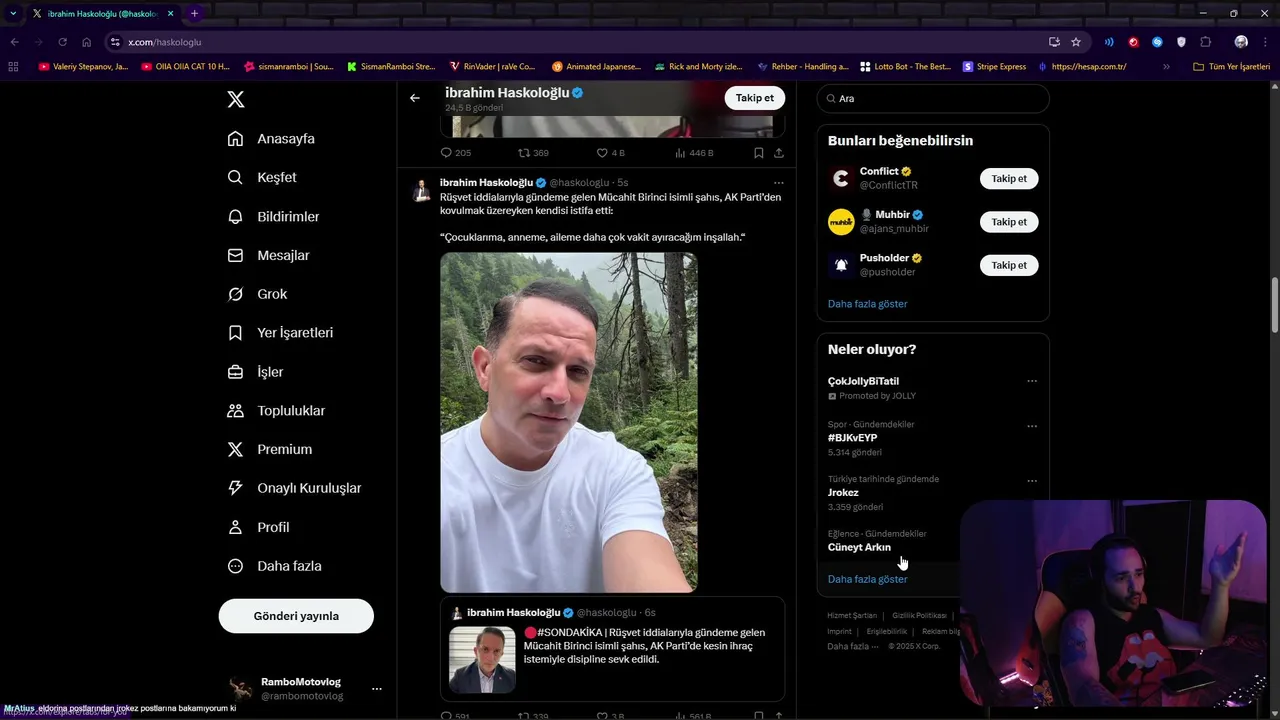Image resolution: width=1280 pixels, height=720 pixels.
Task: Open Chrome three-dot menu
Action: (1264, 42)
